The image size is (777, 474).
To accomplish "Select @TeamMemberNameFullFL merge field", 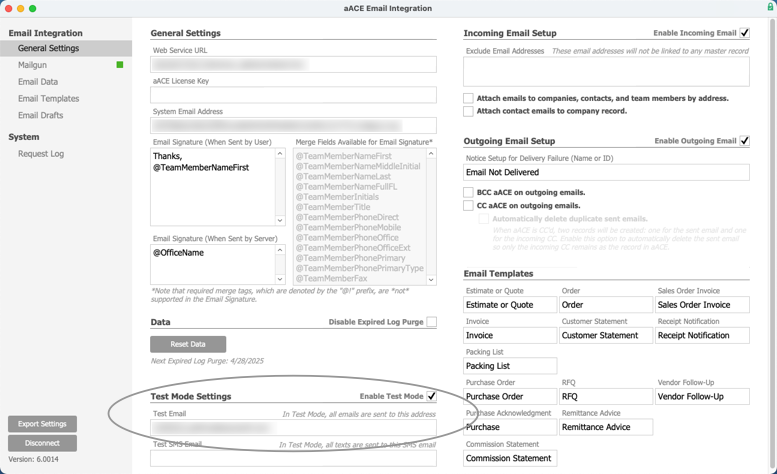I will click(346, 187).
